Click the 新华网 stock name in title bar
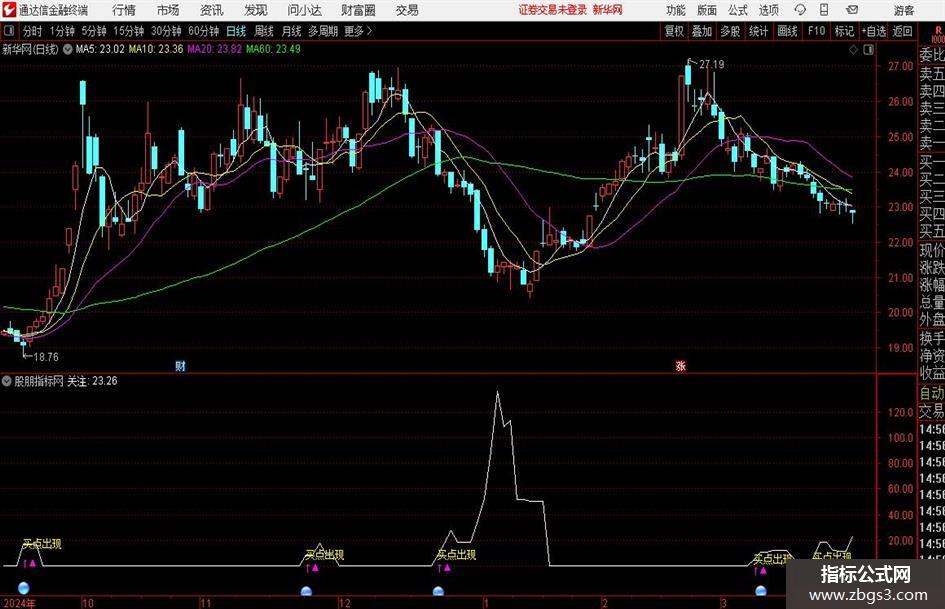This screenshot has width=945, height=609. pyautogui.click(x=608, y=10)
